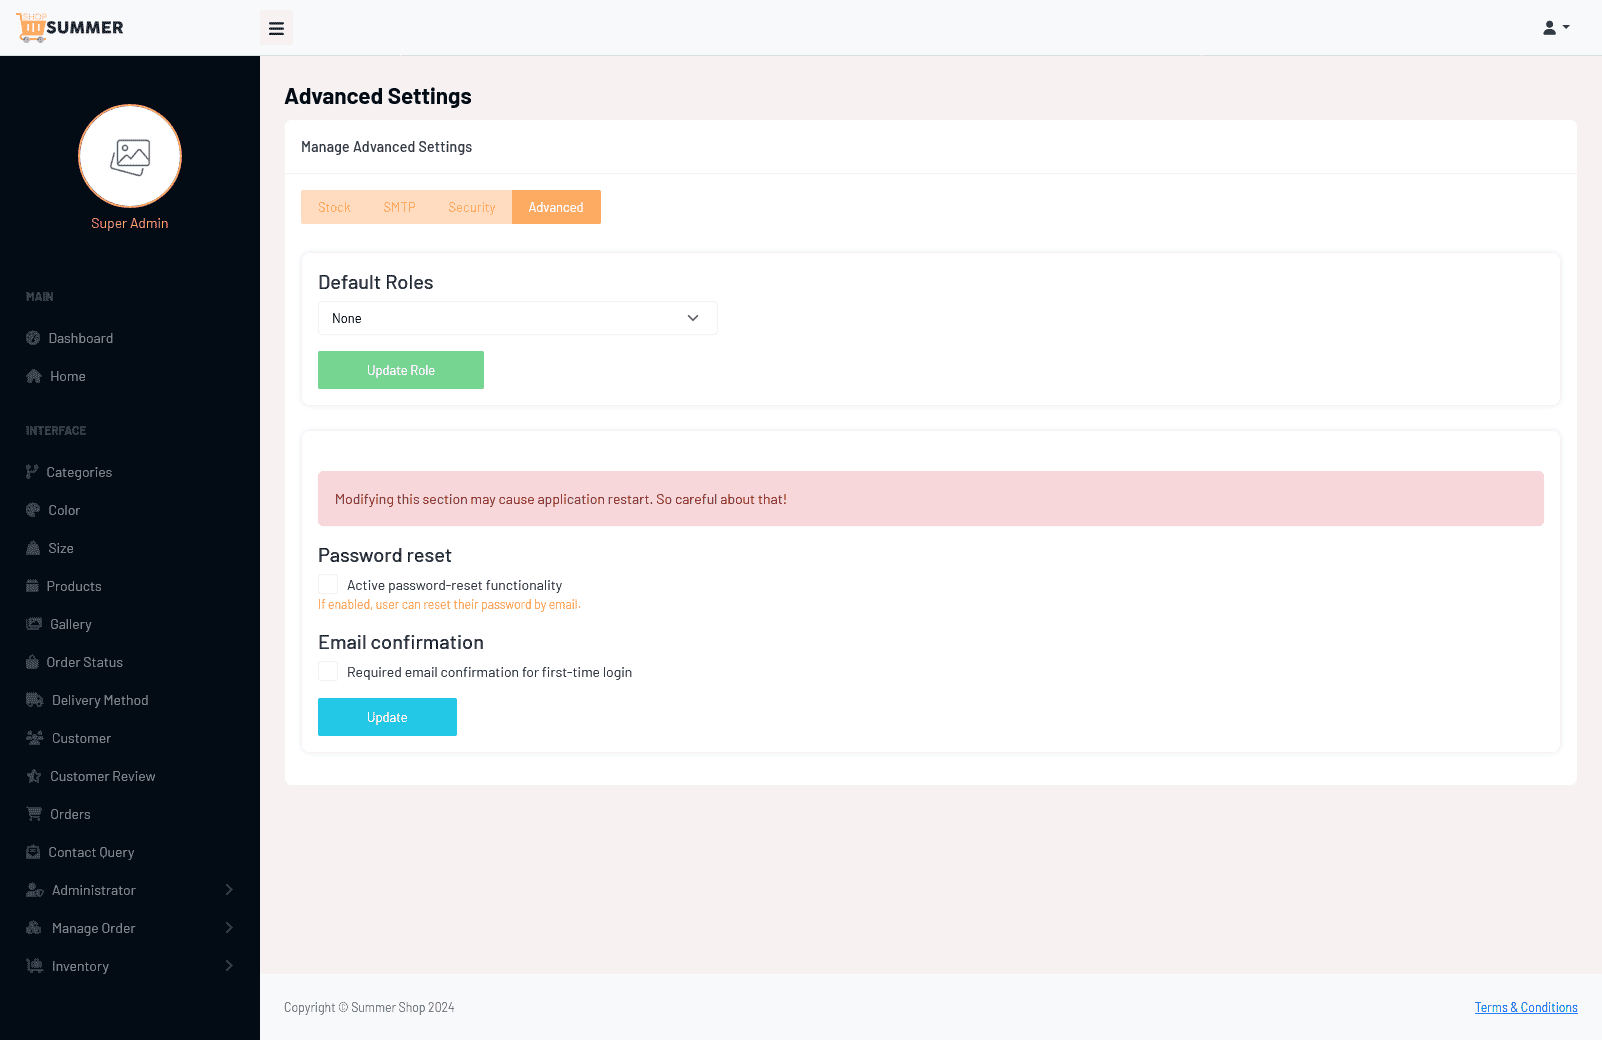Open the Terms & Conditions link
1602x1040 pixels.
click(1526, 1007)
